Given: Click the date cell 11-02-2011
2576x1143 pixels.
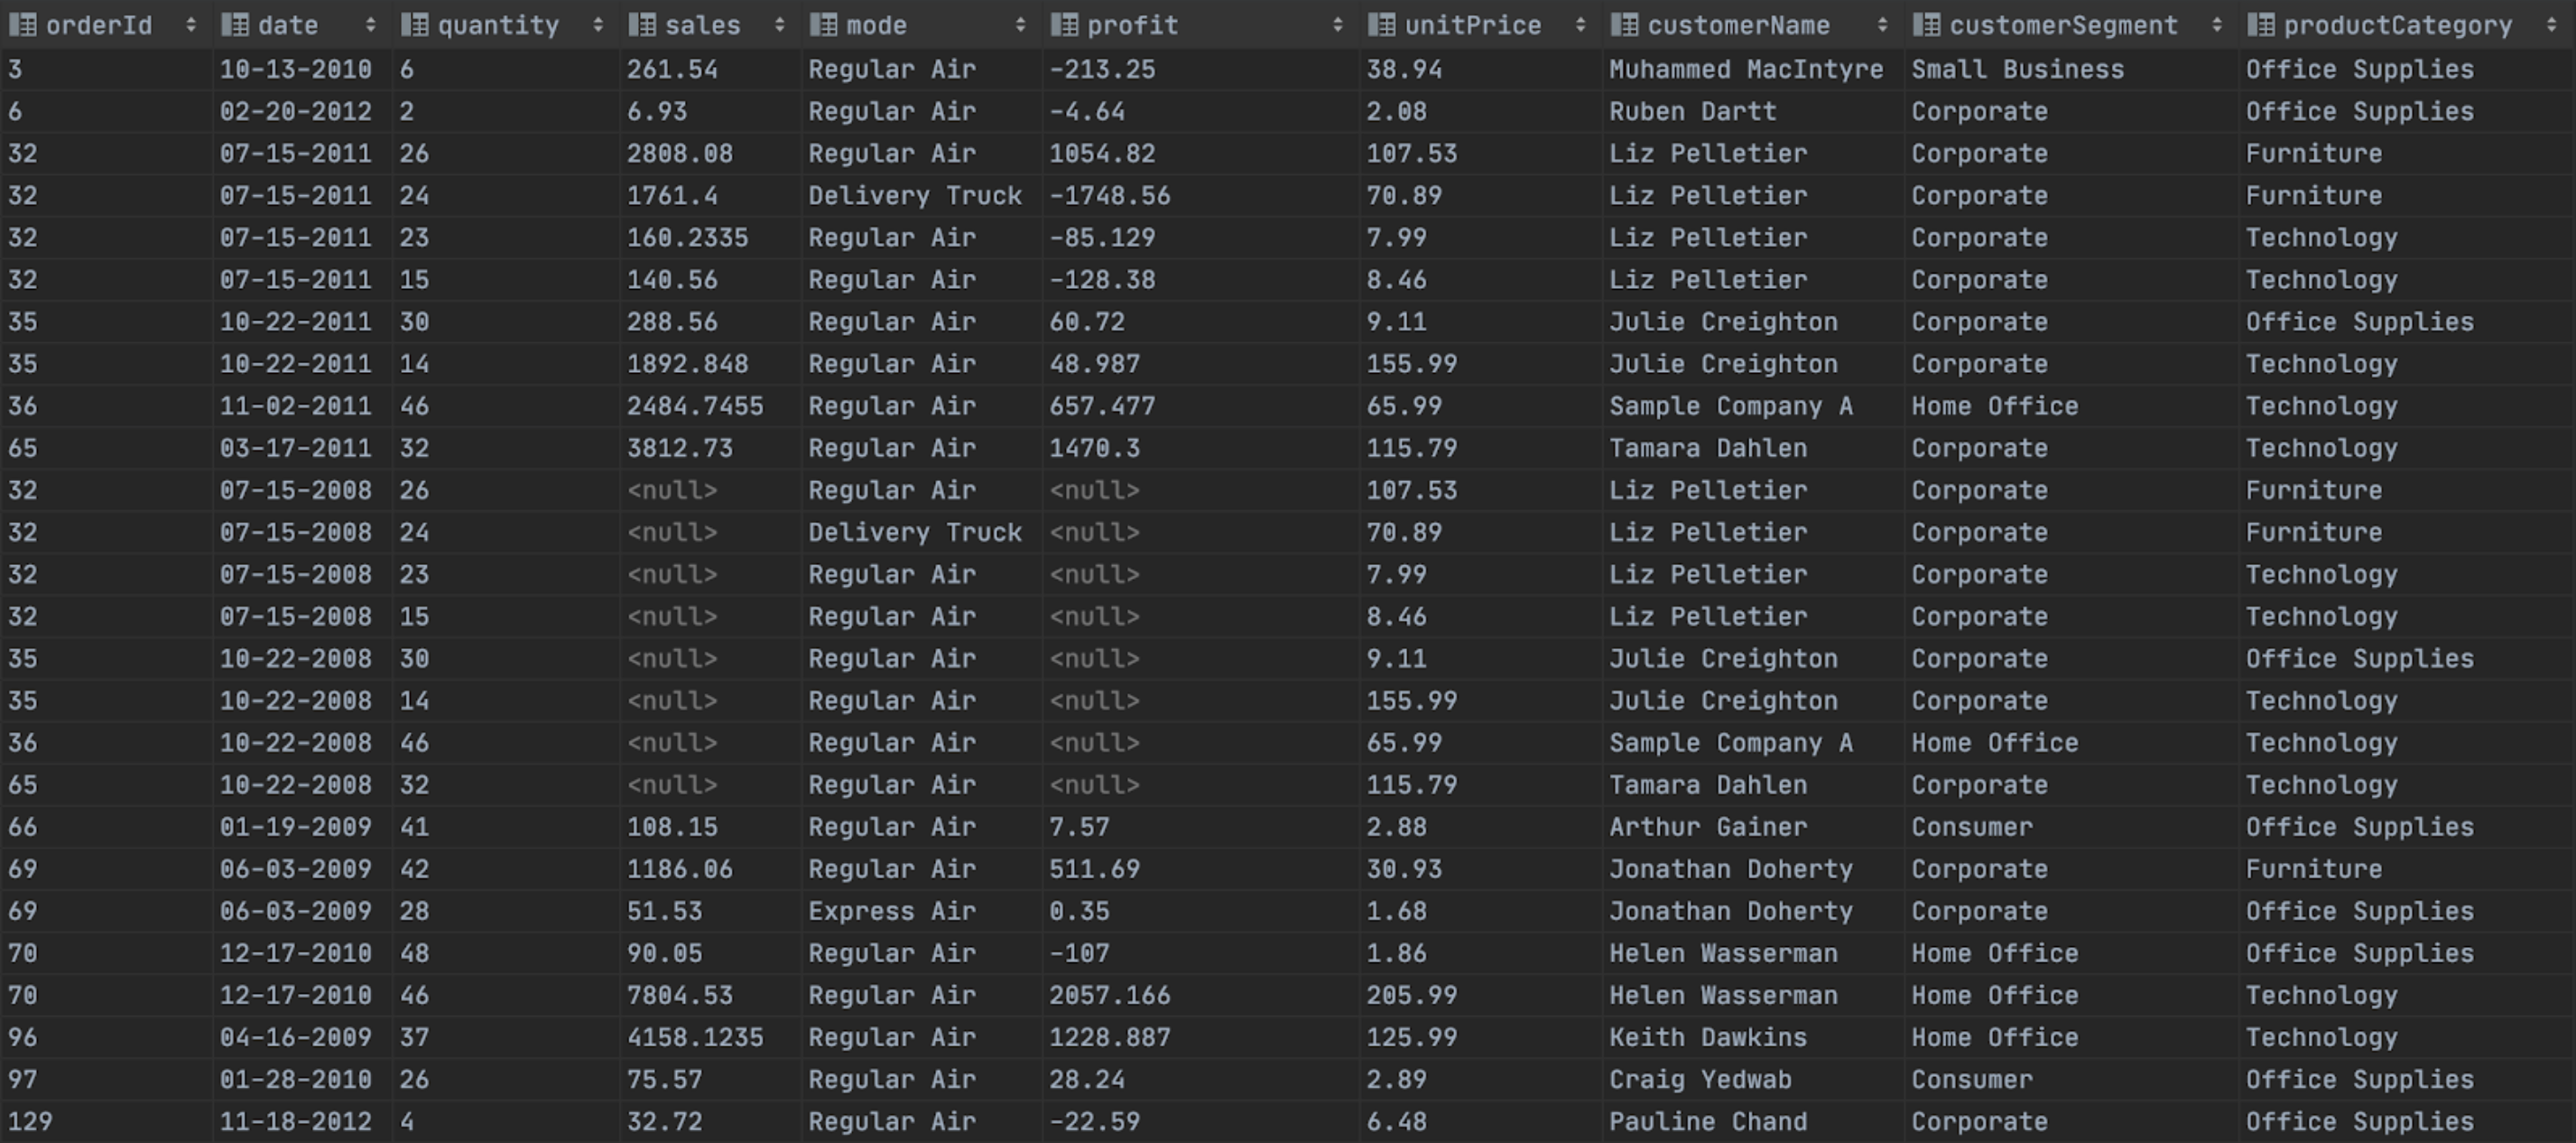Looking at the screenshot, I should [296, 405].
